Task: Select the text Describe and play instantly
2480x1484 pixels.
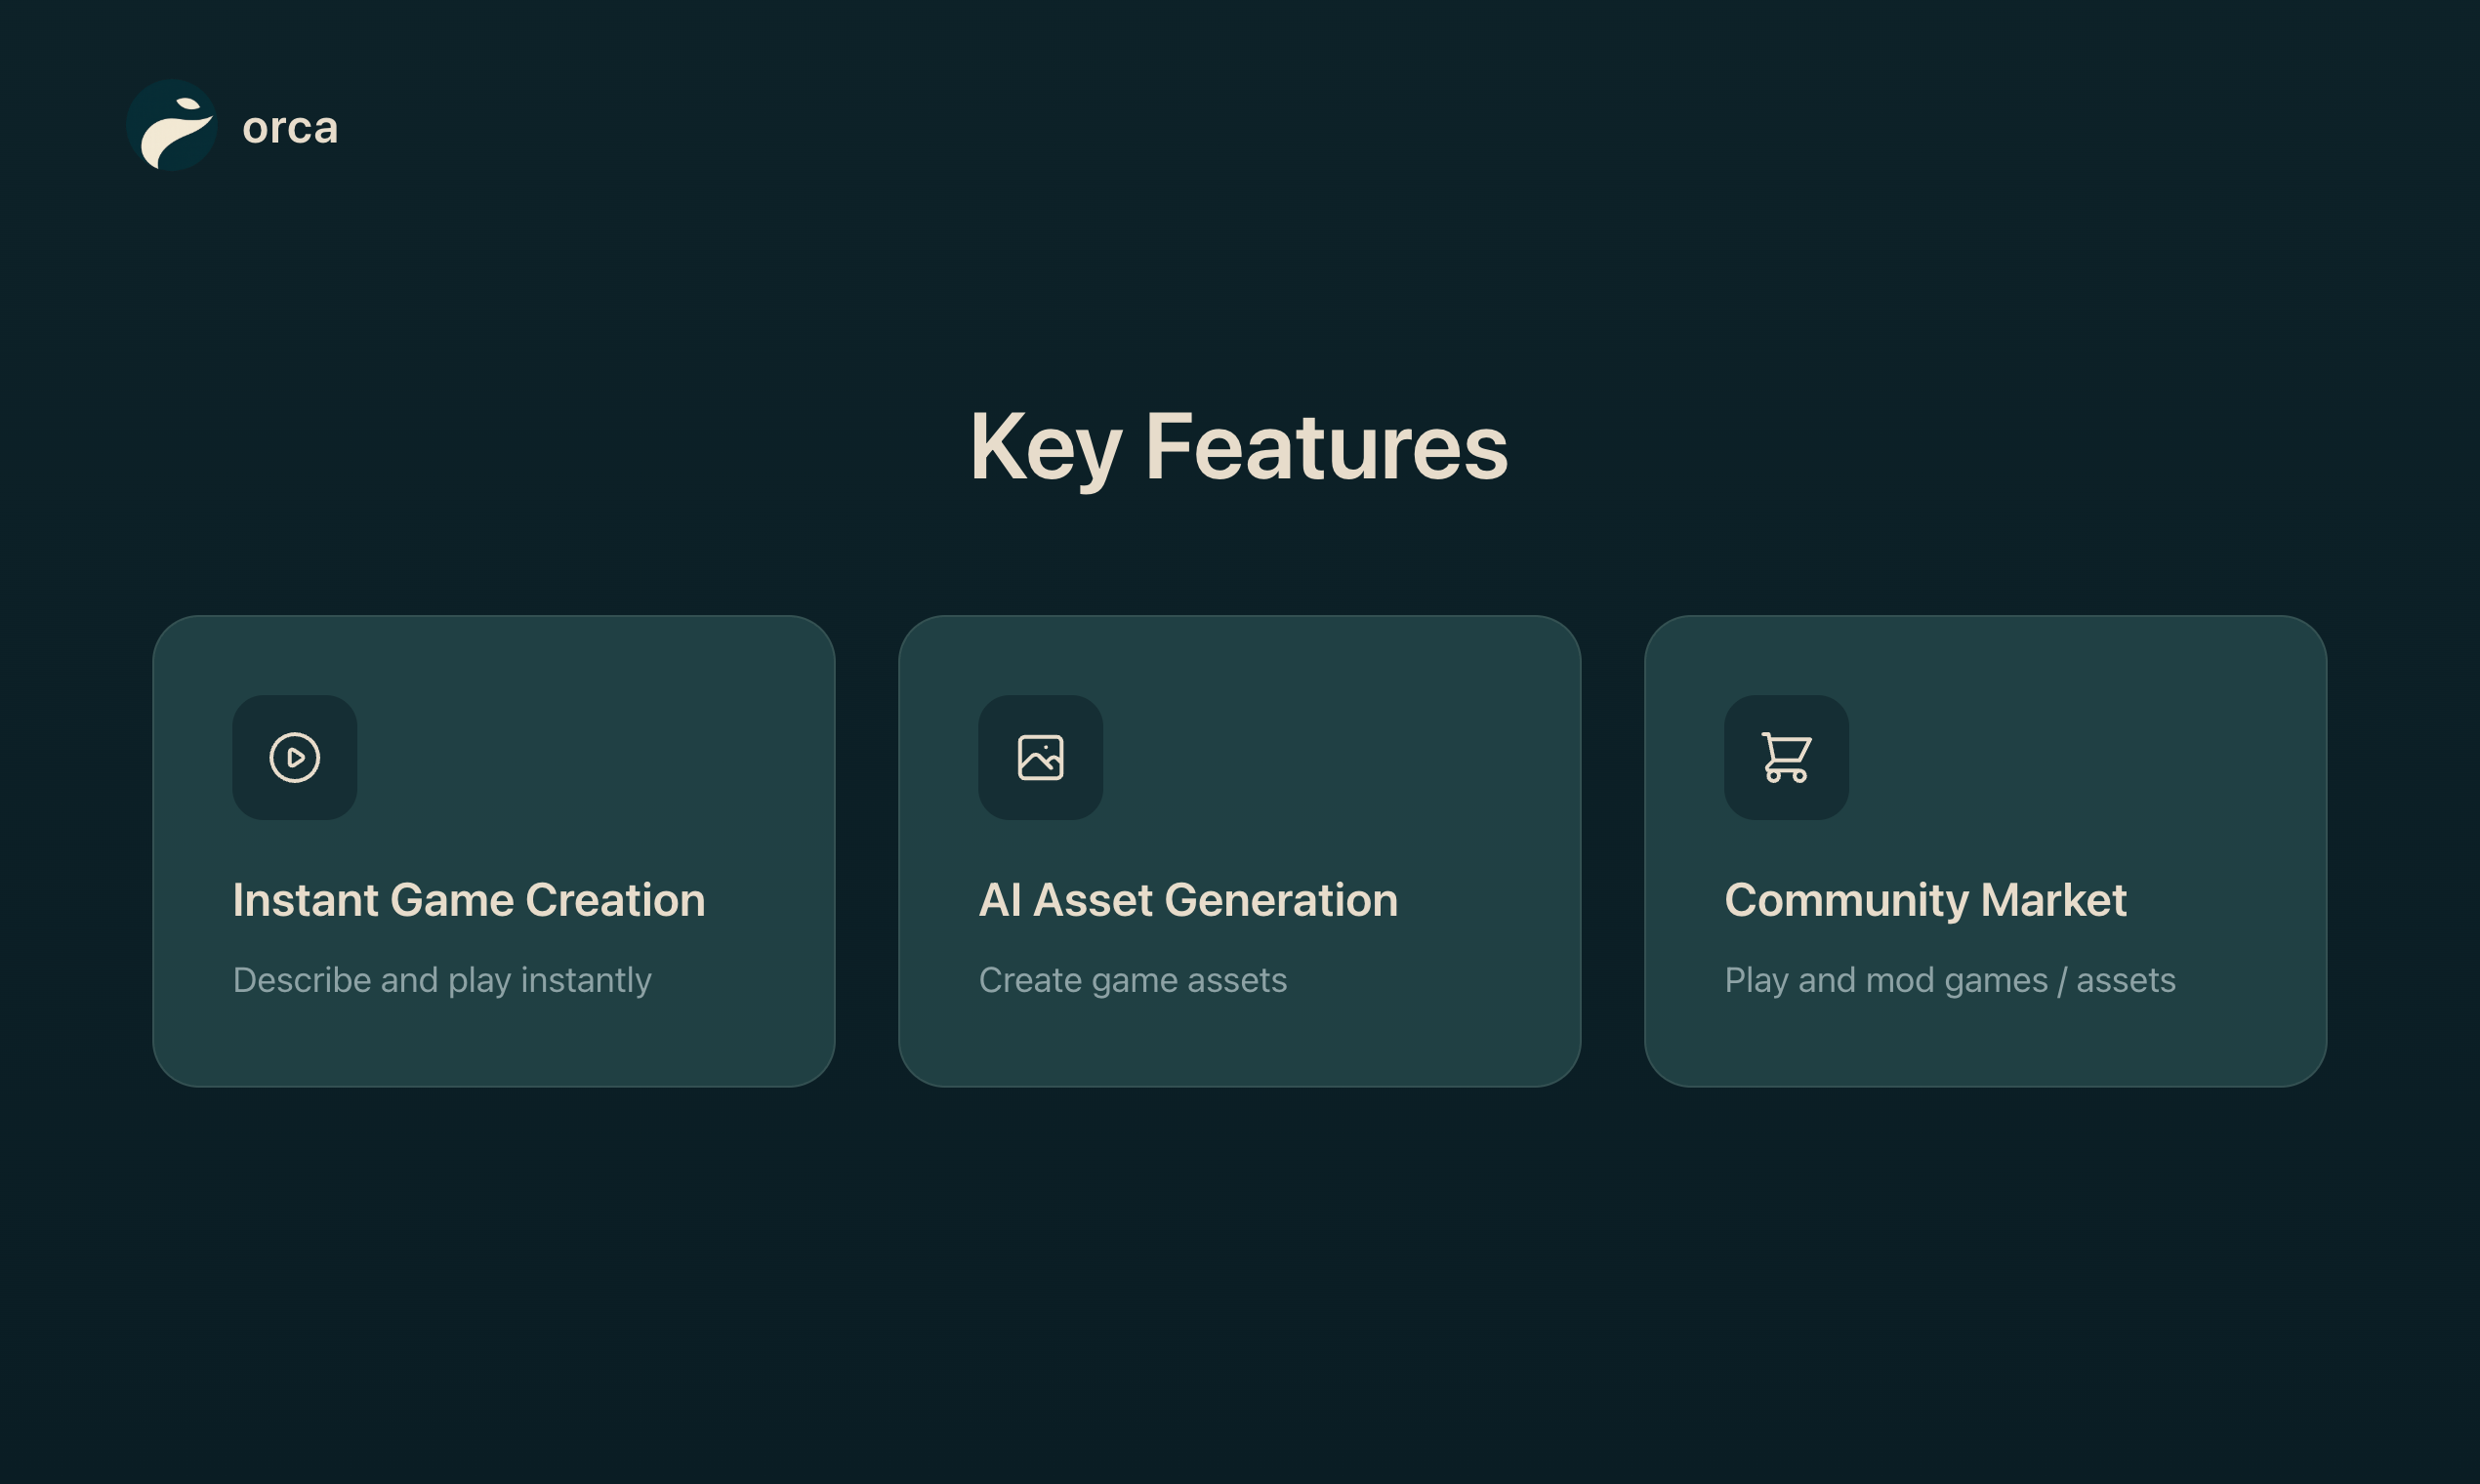Action: (x=441, y=981)
